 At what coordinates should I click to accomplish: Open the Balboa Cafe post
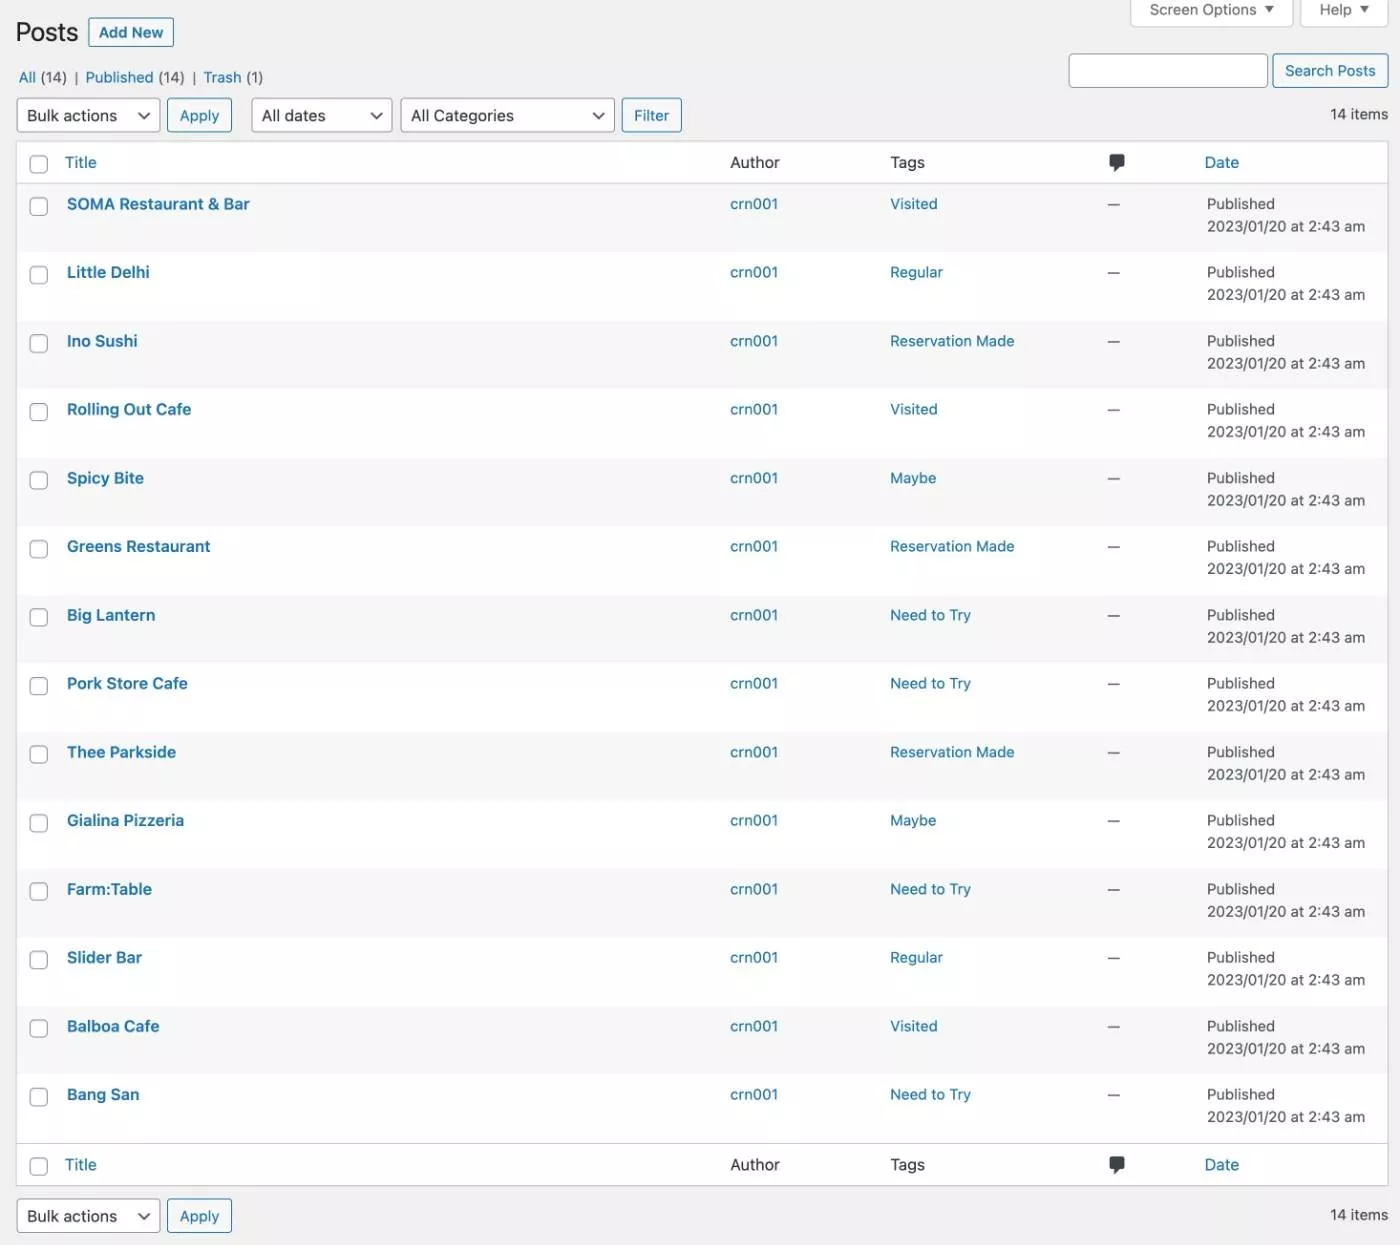click(x=113, y=1027)
